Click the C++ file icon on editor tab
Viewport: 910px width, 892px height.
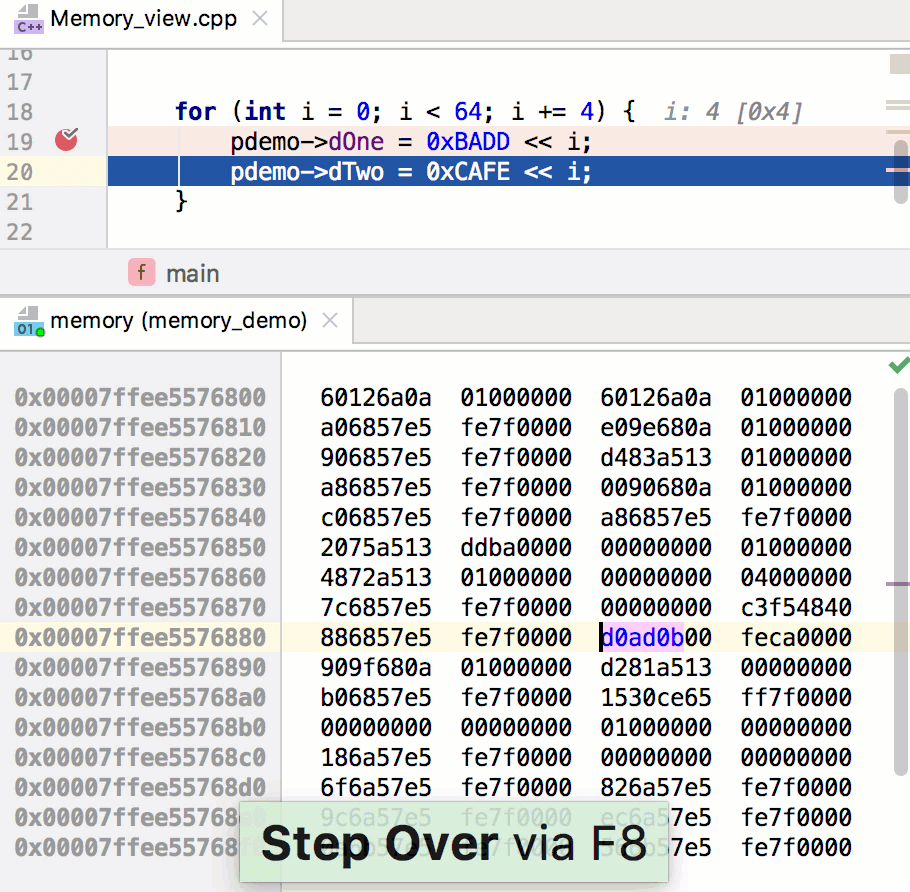(x=28, y=19)
